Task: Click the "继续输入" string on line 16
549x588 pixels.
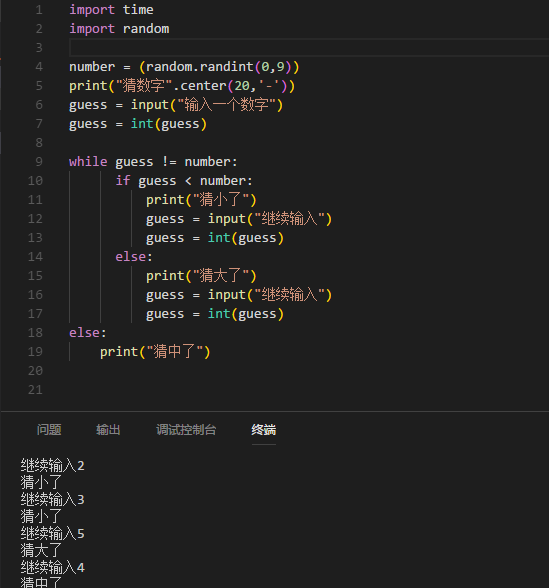Action: pos(290,295)
